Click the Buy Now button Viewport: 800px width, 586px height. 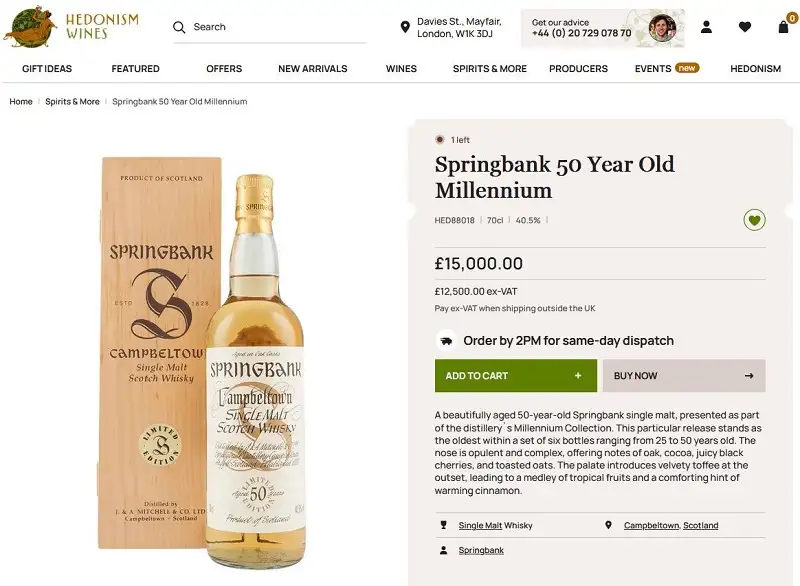[684, 375]
